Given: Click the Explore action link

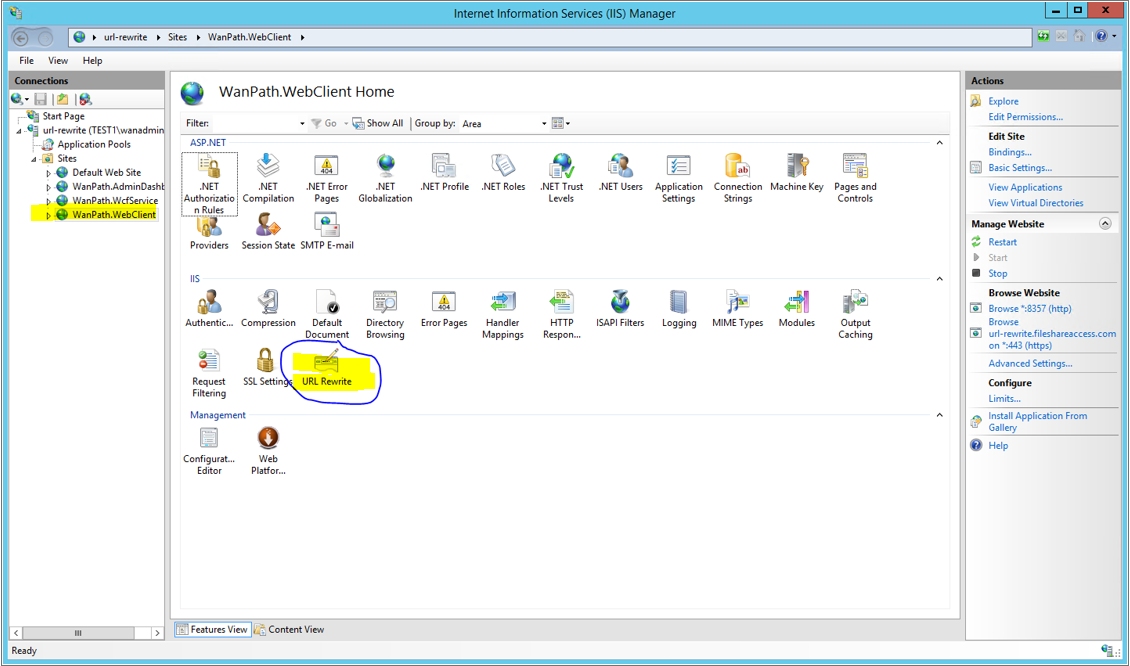Looking at the screenshot, I should tap(1003, 102).
